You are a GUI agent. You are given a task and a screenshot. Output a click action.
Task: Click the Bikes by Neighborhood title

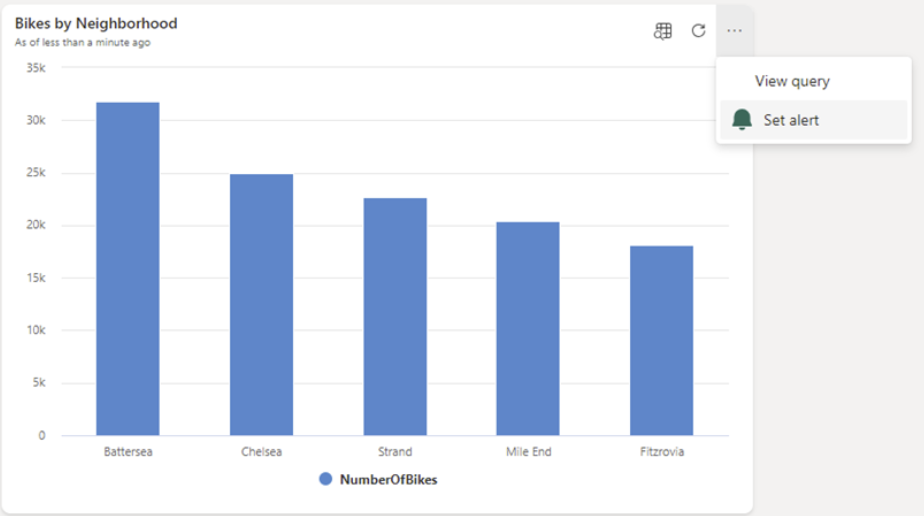click(x=96, y=23)
